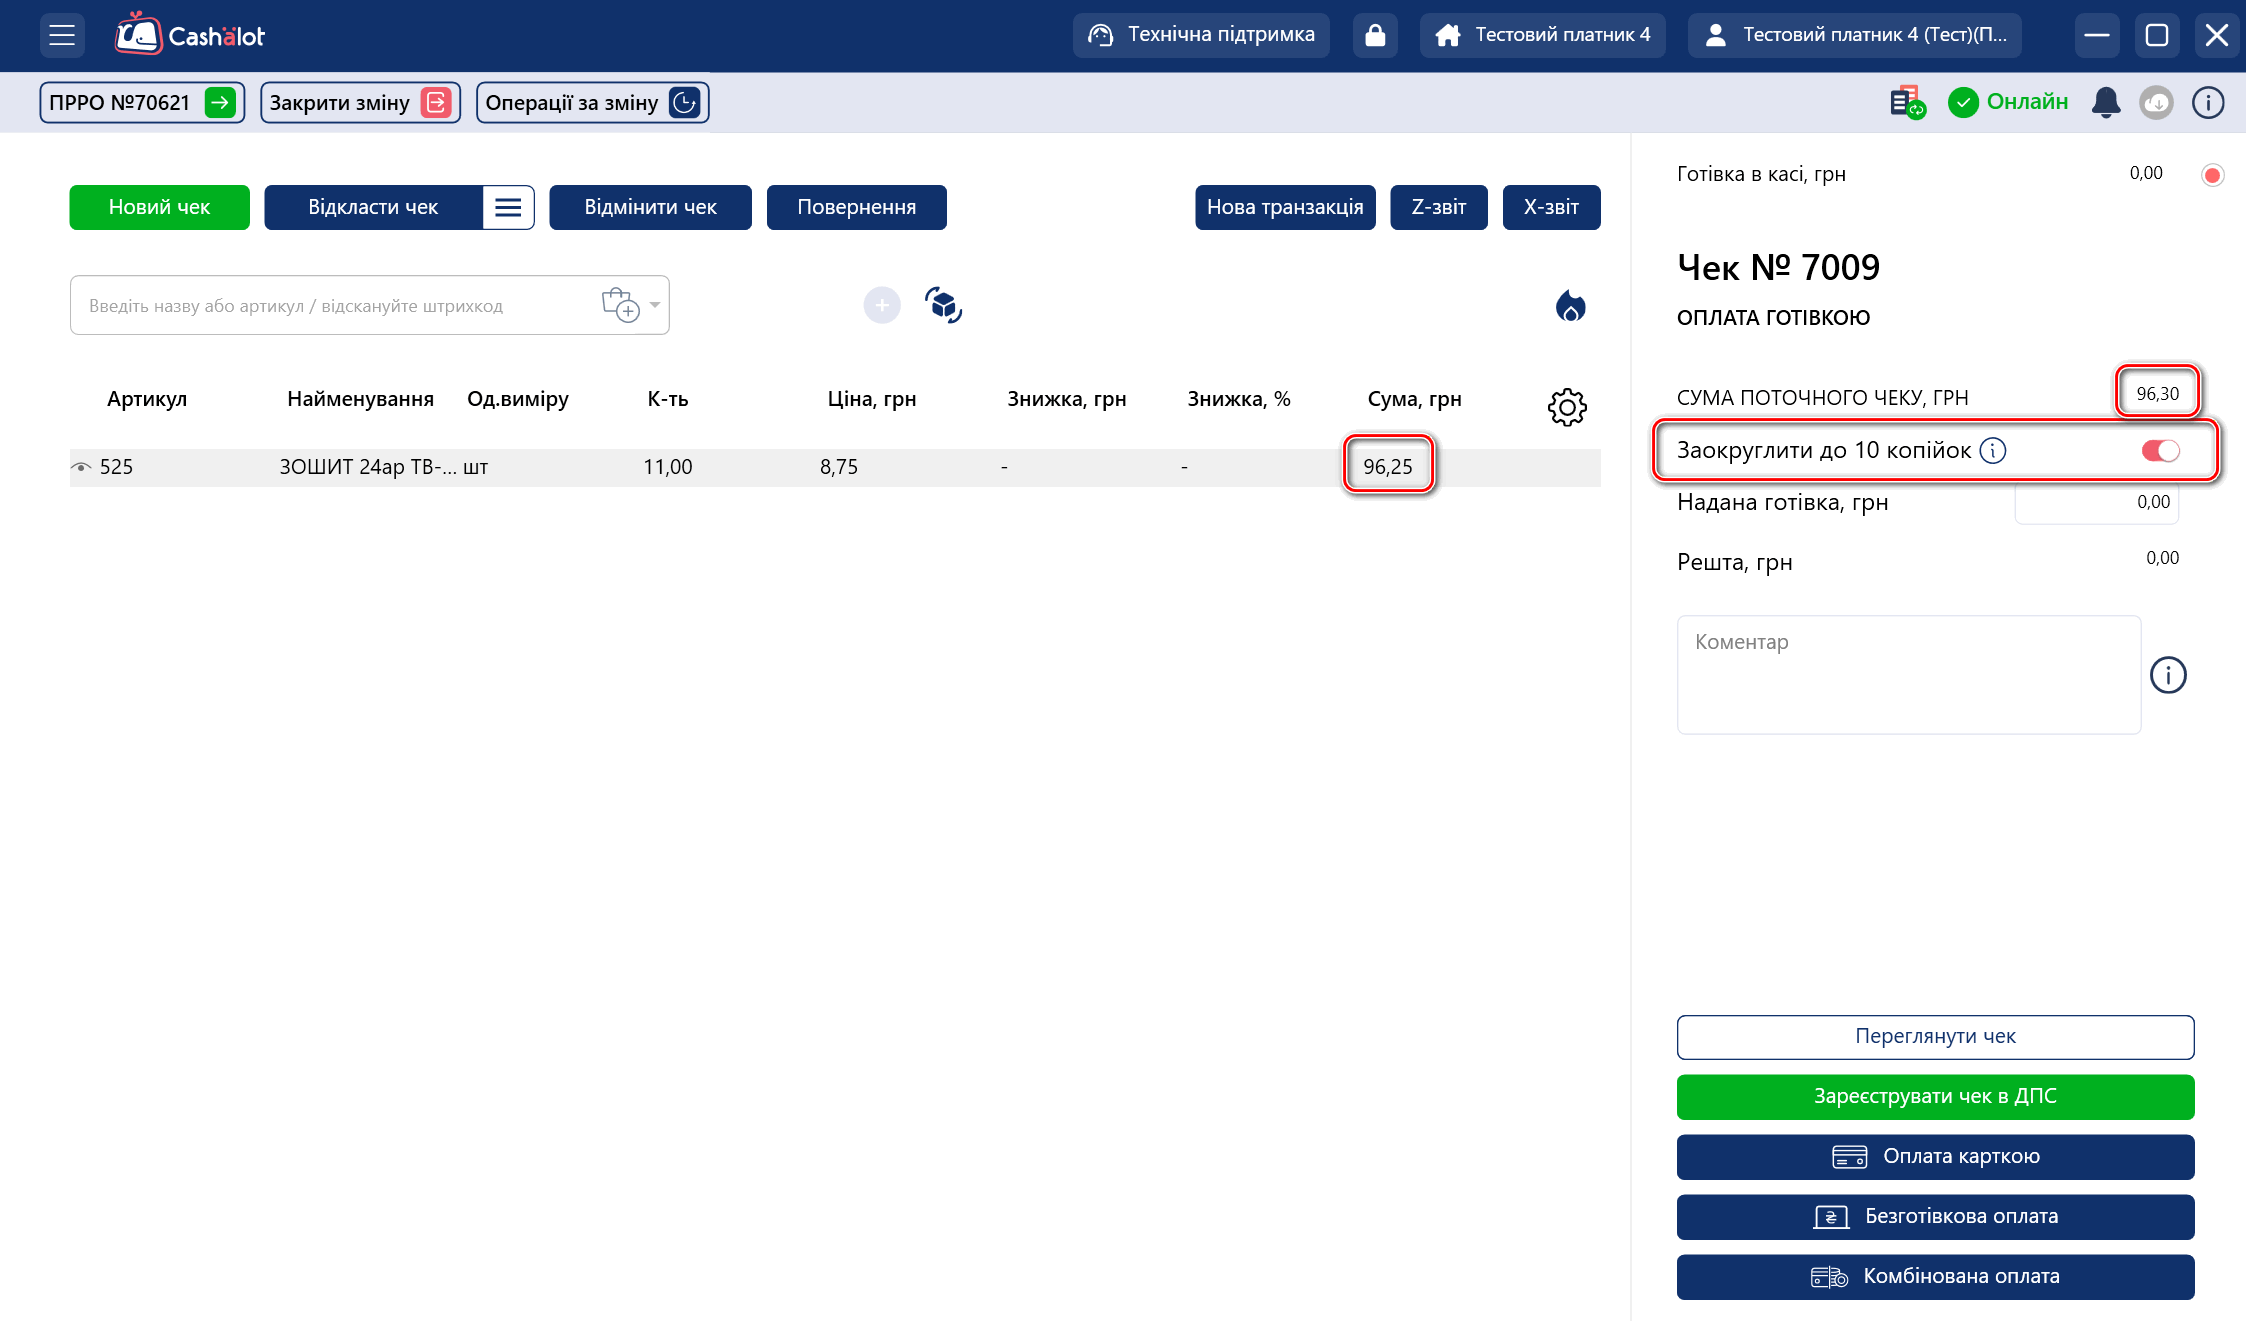Open notifications bell icon
This screenshot has width=2246, height=1321.
[x=2105, y=102]
